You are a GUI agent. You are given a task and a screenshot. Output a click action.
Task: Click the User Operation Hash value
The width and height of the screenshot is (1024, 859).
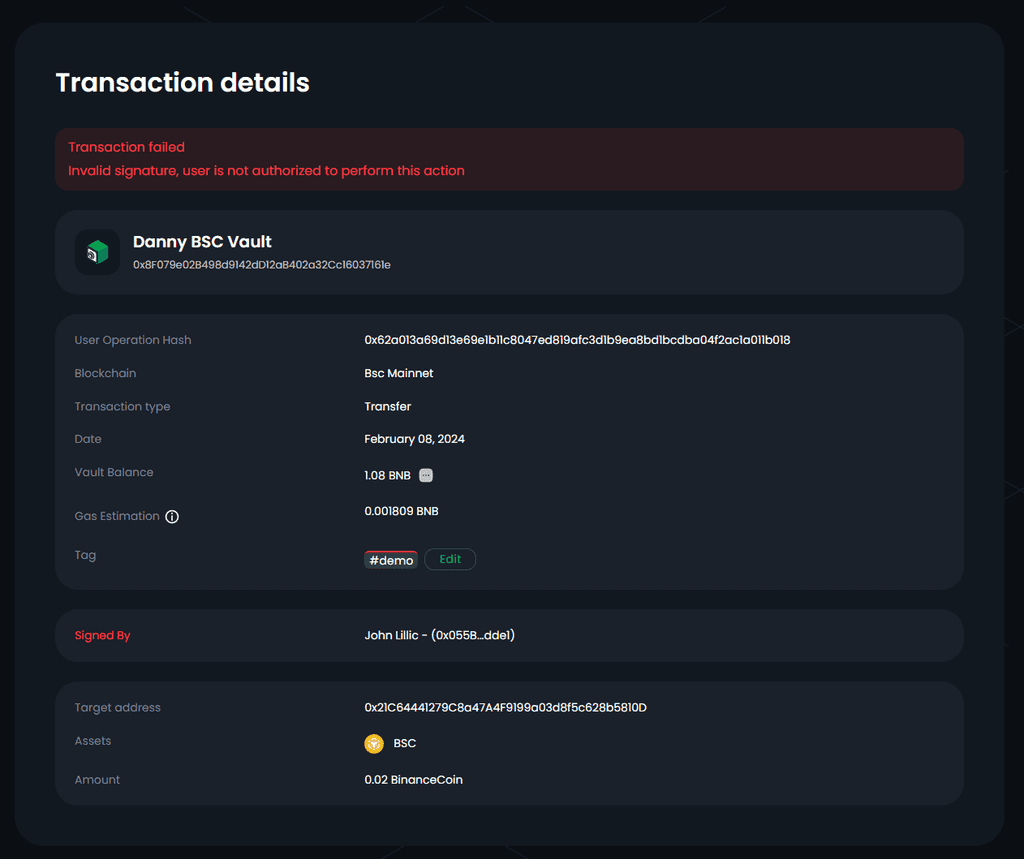point(577,340)
